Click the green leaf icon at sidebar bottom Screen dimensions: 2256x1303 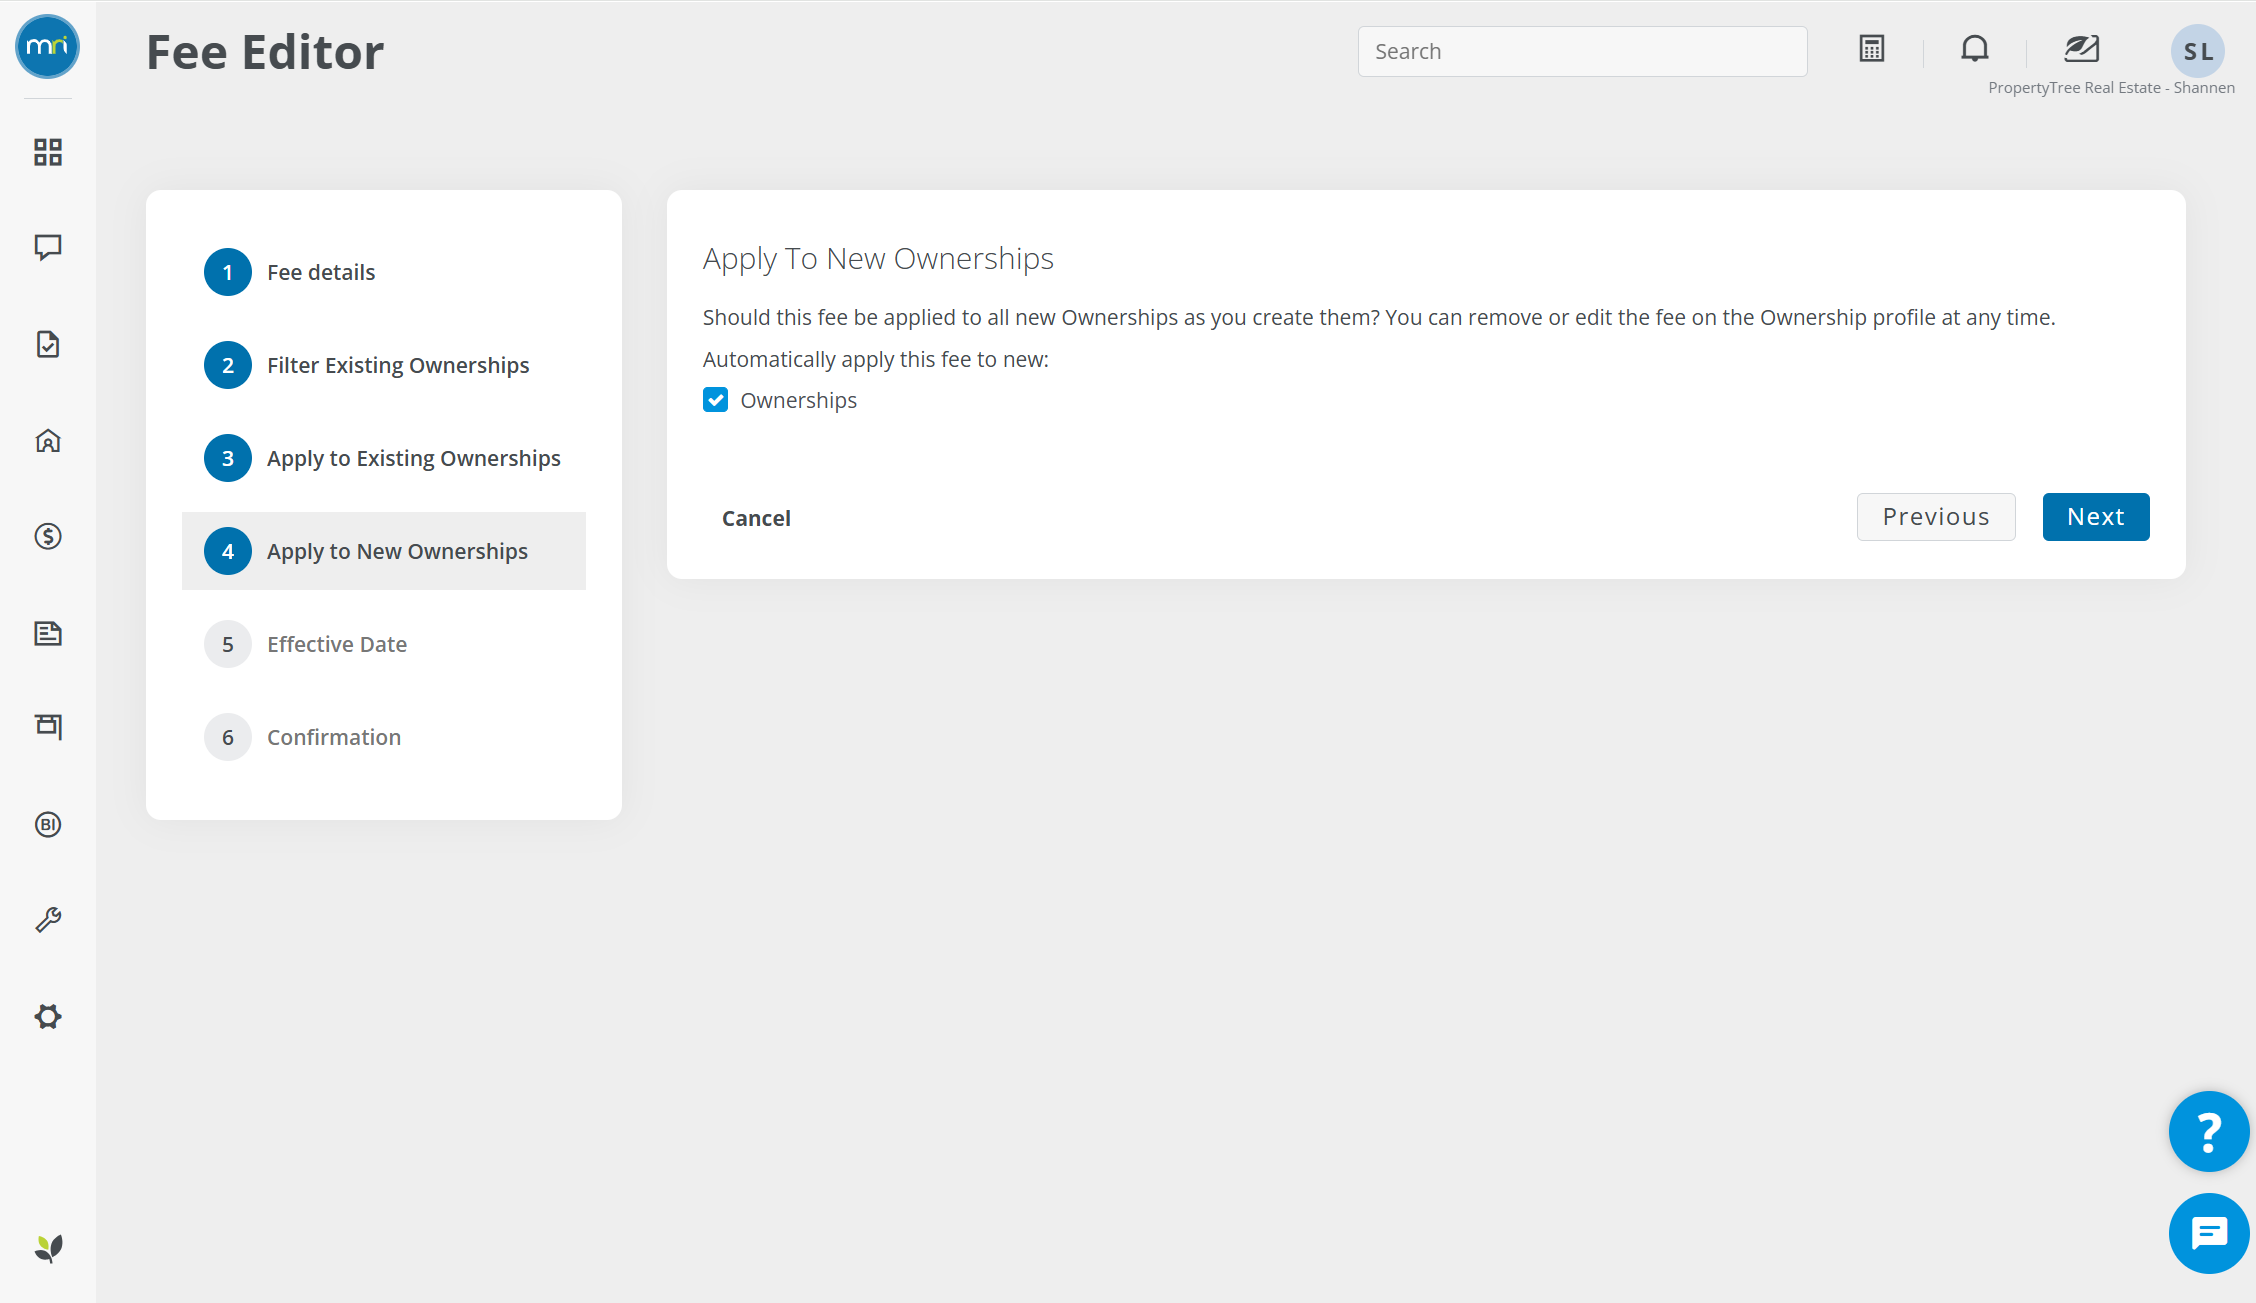pyautogui.click(x=48, y=1248)
